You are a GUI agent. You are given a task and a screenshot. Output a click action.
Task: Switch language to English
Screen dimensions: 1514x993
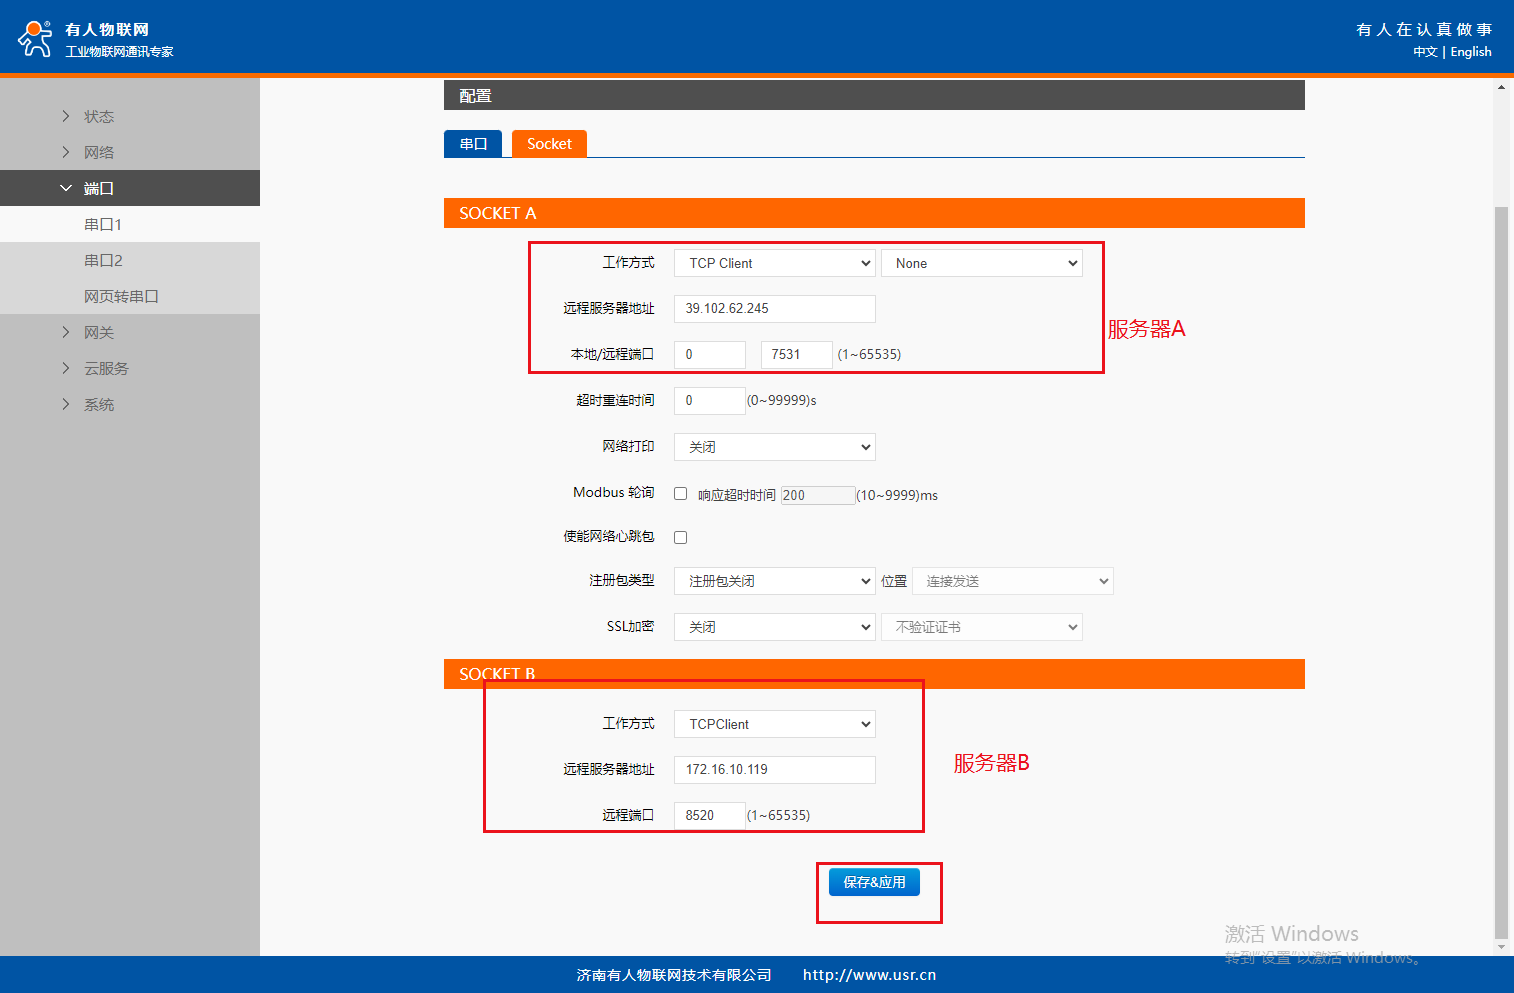(1470, 52)
